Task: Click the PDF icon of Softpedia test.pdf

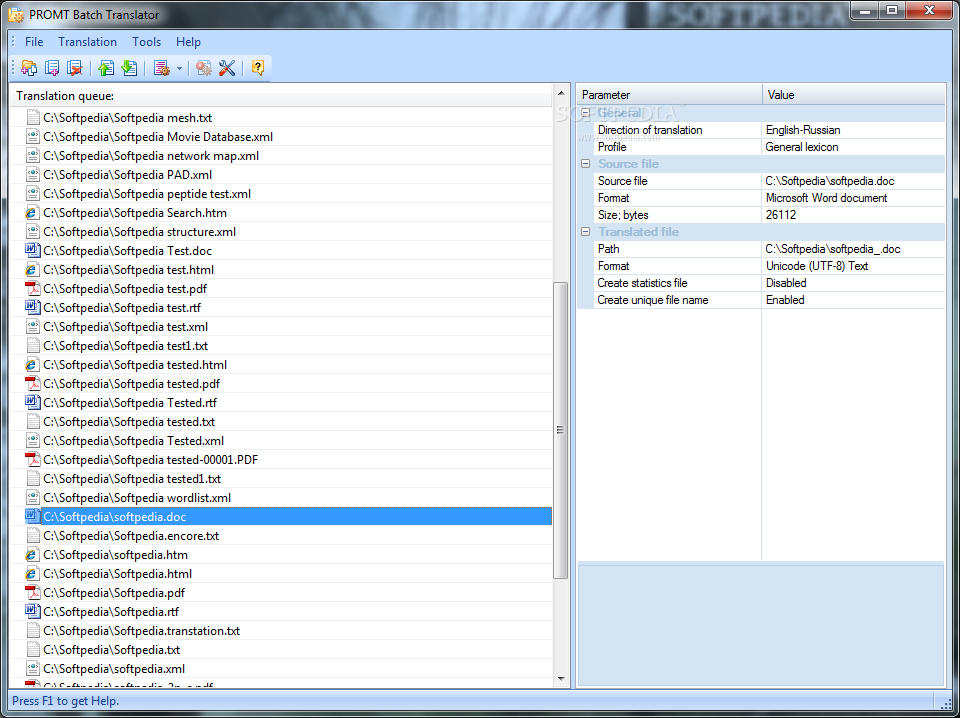Action: (x=32, y=289)
